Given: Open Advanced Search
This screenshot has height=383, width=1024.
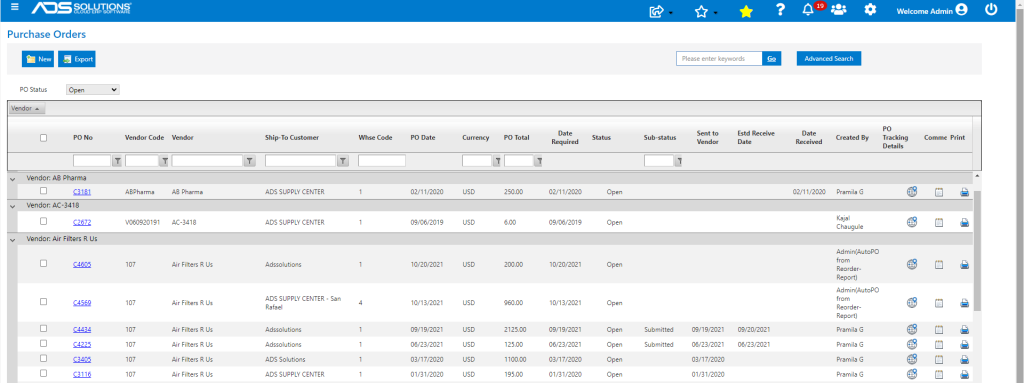Looking at the screenshot, I should point(829,59).
